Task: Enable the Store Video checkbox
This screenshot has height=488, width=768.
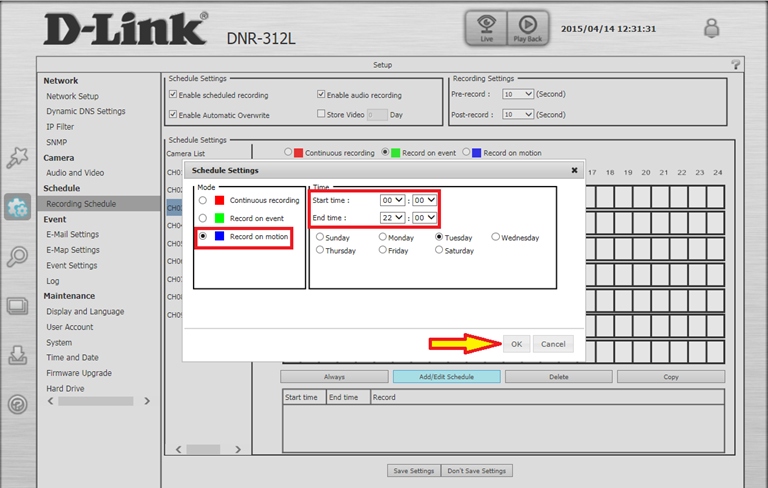Action: click(x=322, y=114)
